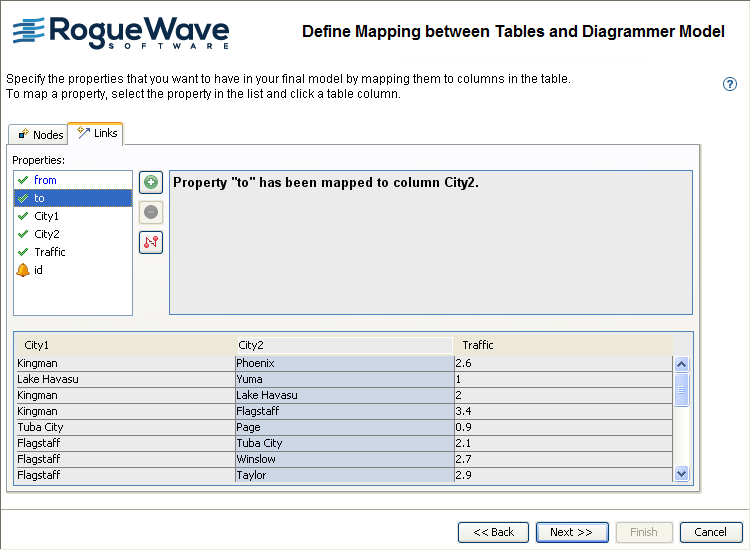Click the grey remove property icon
The width and height of the screenshot is (750, 550).
[x=150, y=212]
